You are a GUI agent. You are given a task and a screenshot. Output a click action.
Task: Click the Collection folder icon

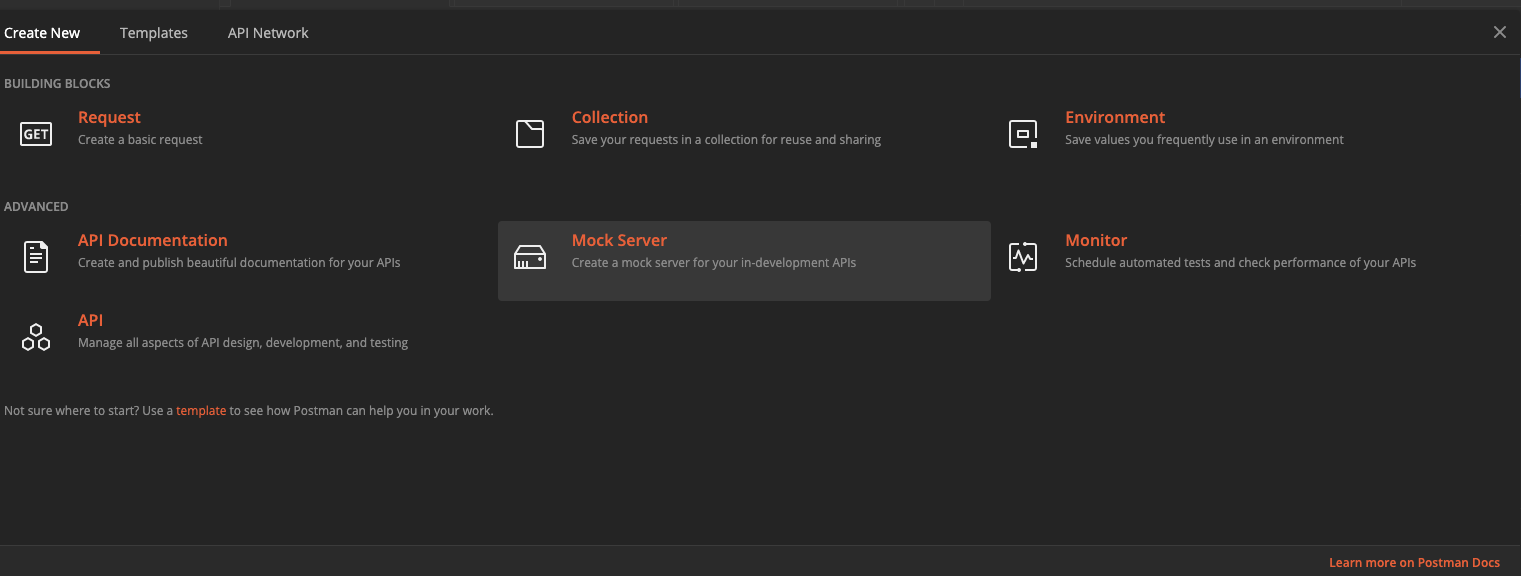[530, 133]
